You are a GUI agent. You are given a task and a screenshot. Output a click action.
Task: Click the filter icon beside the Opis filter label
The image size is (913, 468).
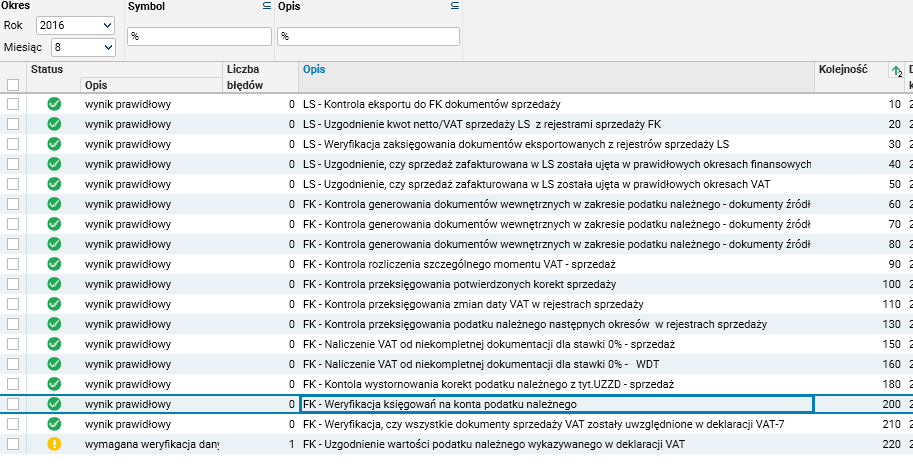455,6
